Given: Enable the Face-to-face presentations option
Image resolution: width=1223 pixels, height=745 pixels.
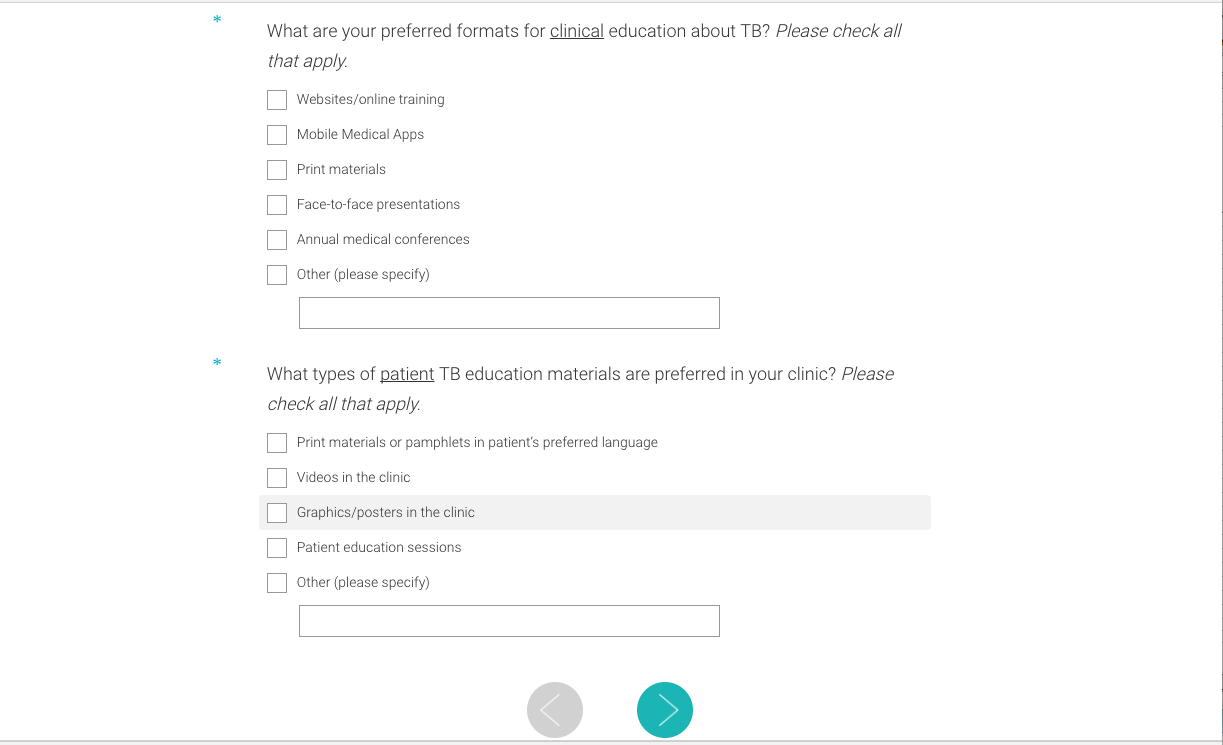Looking at the screenshot, I should coord(277,205).
